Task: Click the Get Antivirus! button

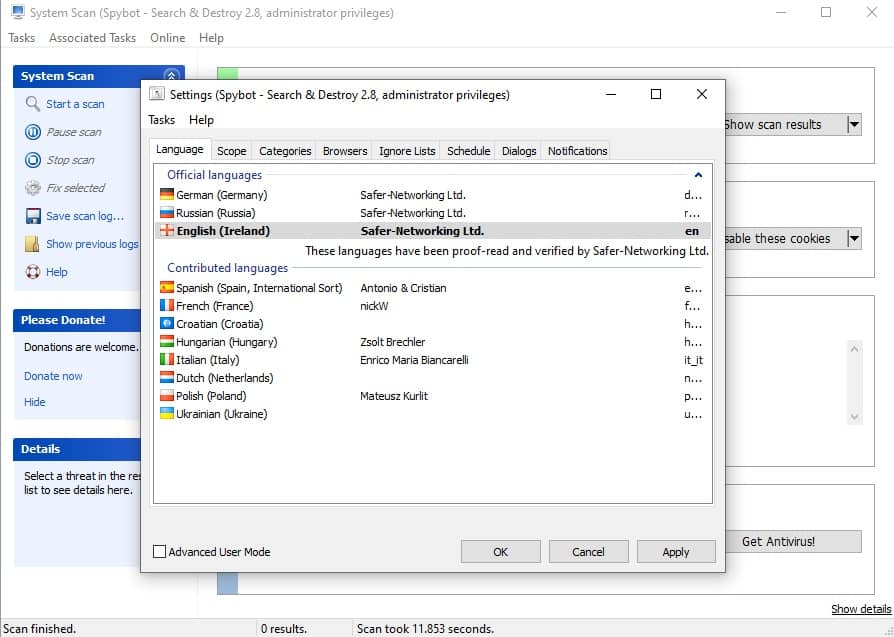Action: [x=793, y=541]
